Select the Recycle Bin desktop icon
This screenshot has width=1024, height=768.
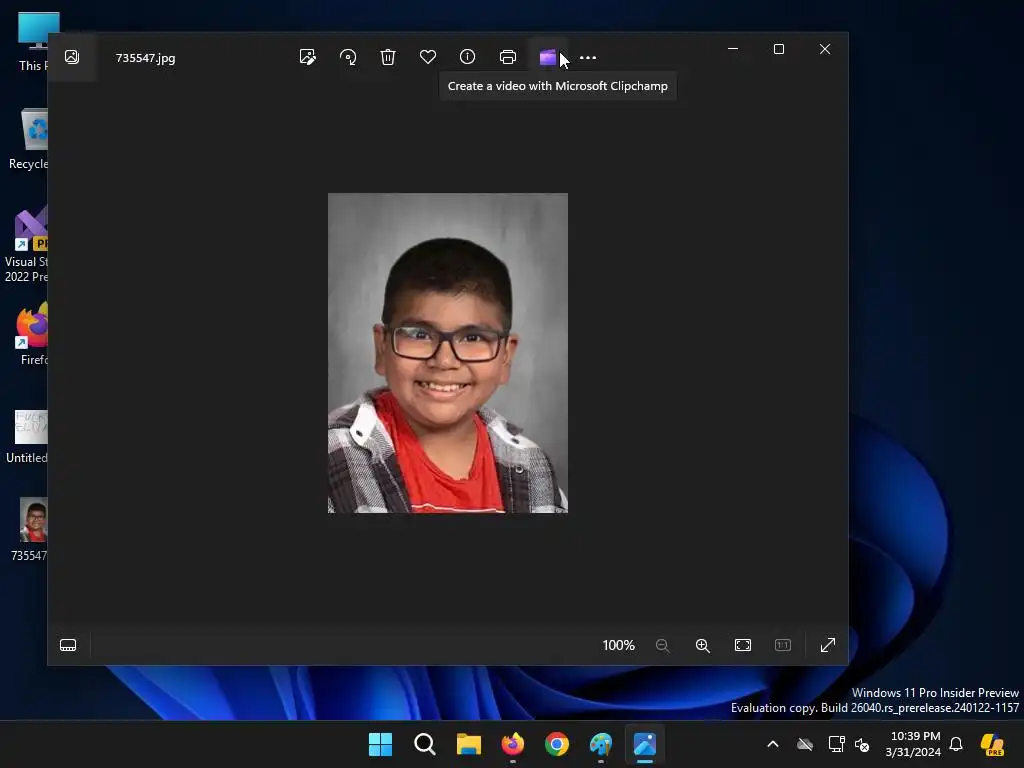click(x=29, y=140)
